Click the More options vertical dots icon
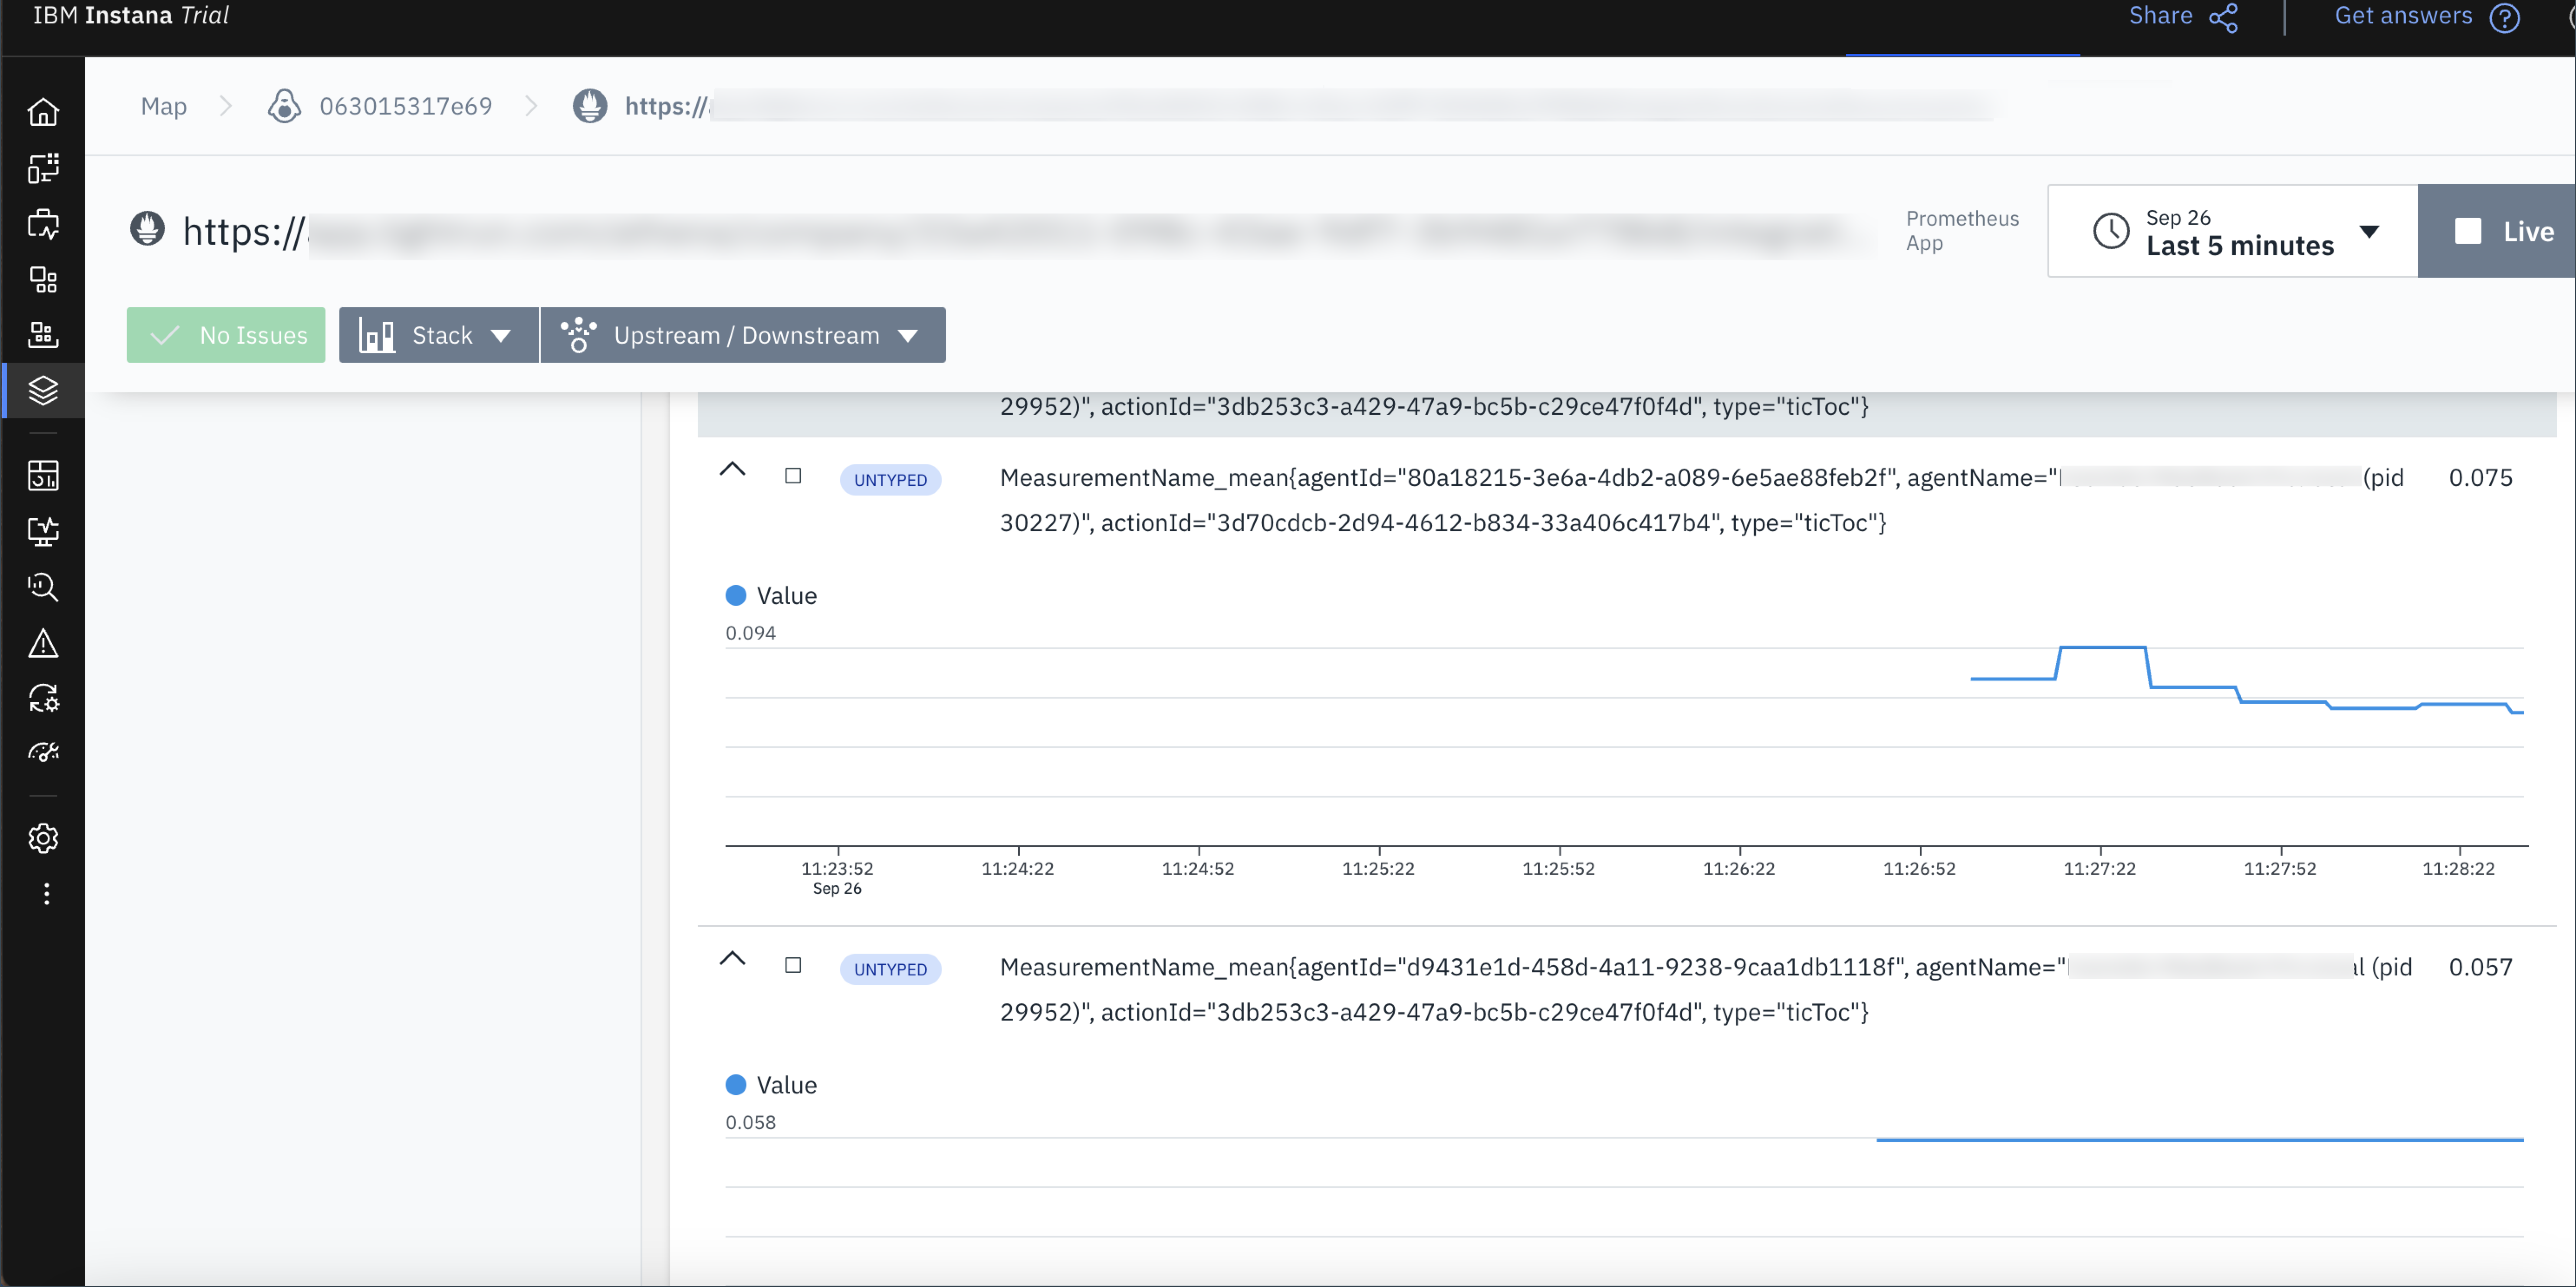The height and width of the screenshot is (1287, 2576). [x=46, y=894]
